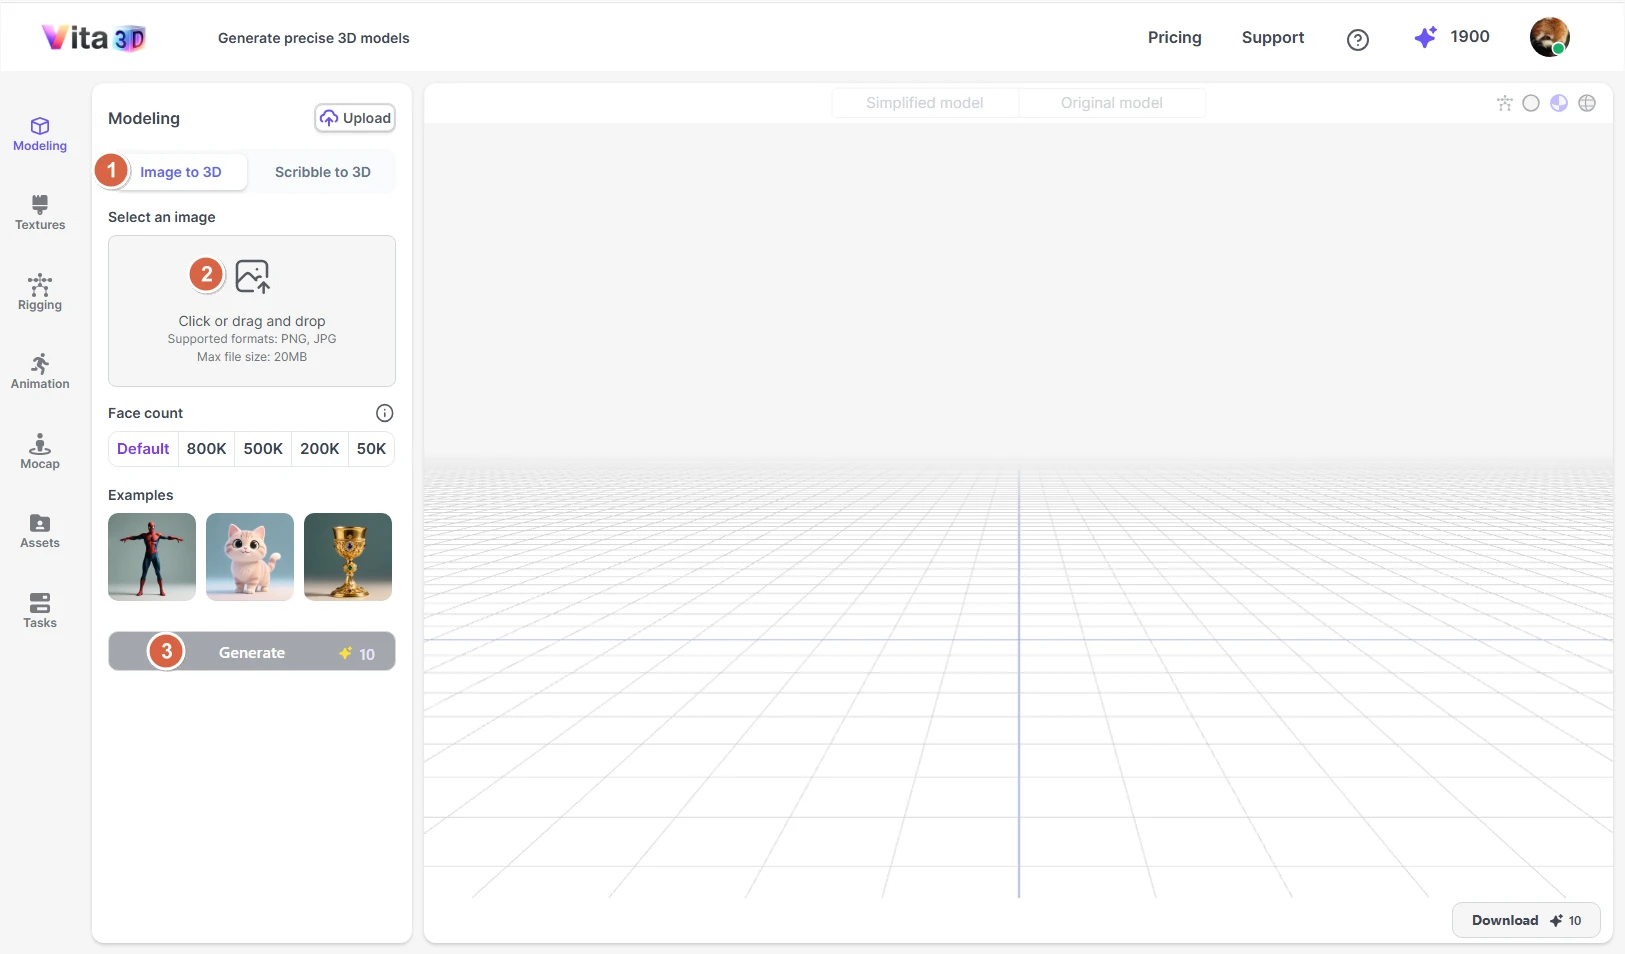
Task: Set face count to 200K
Action: tap(319, 448)
